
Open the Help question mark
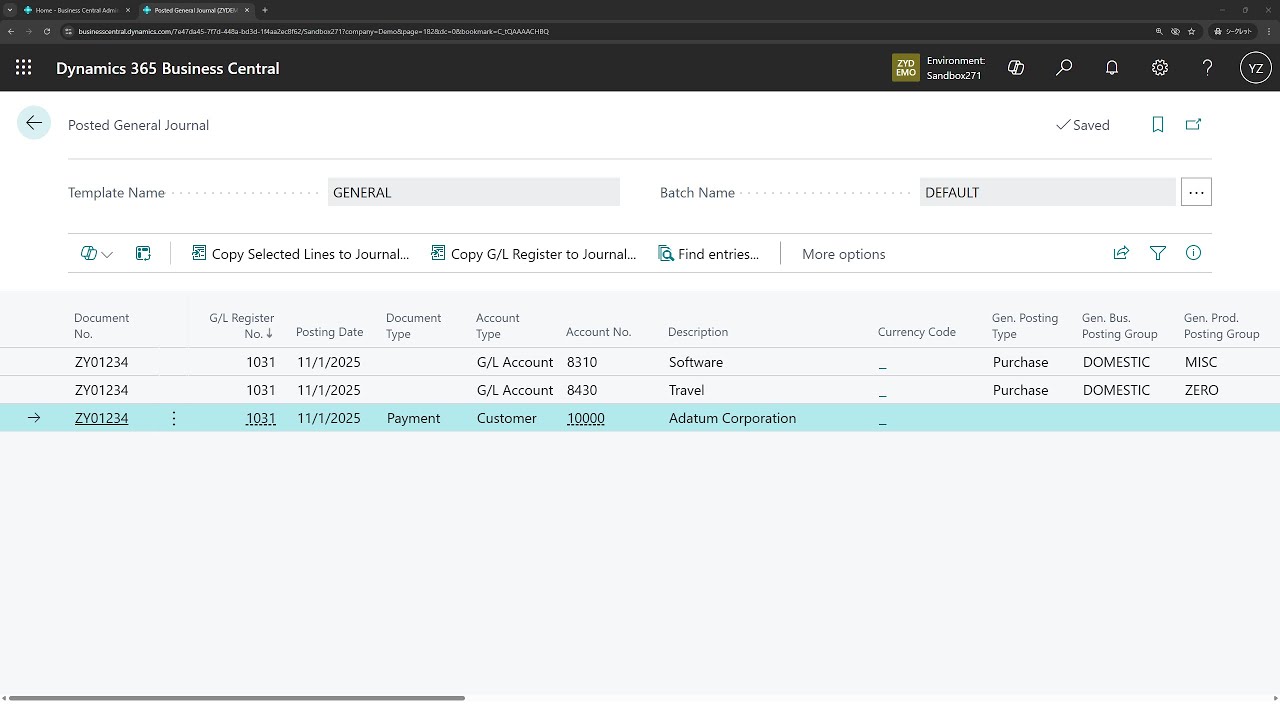[1208, 68]
